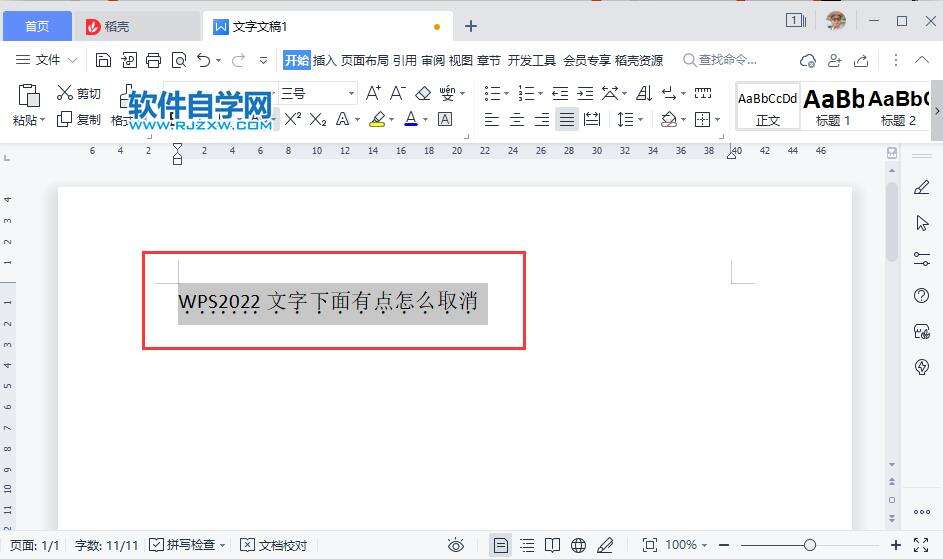The height and width of the screenshot is (559, 943).
Task: Toggle justify alignment
Action: pyautogui.click(x=567, y=119)
